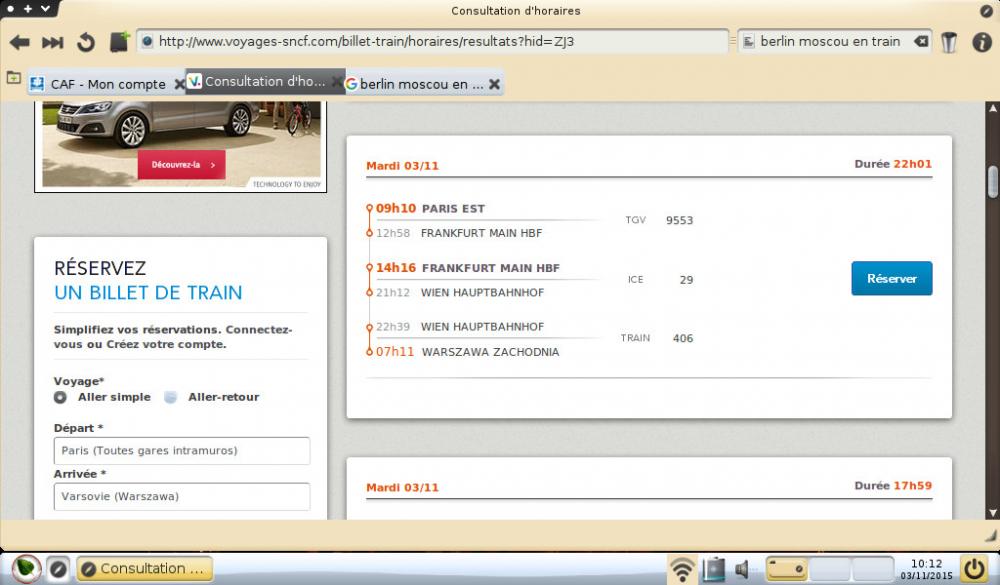1000x585 pixels.
Task: Click the car advertisement image
Action: point(181,145)
